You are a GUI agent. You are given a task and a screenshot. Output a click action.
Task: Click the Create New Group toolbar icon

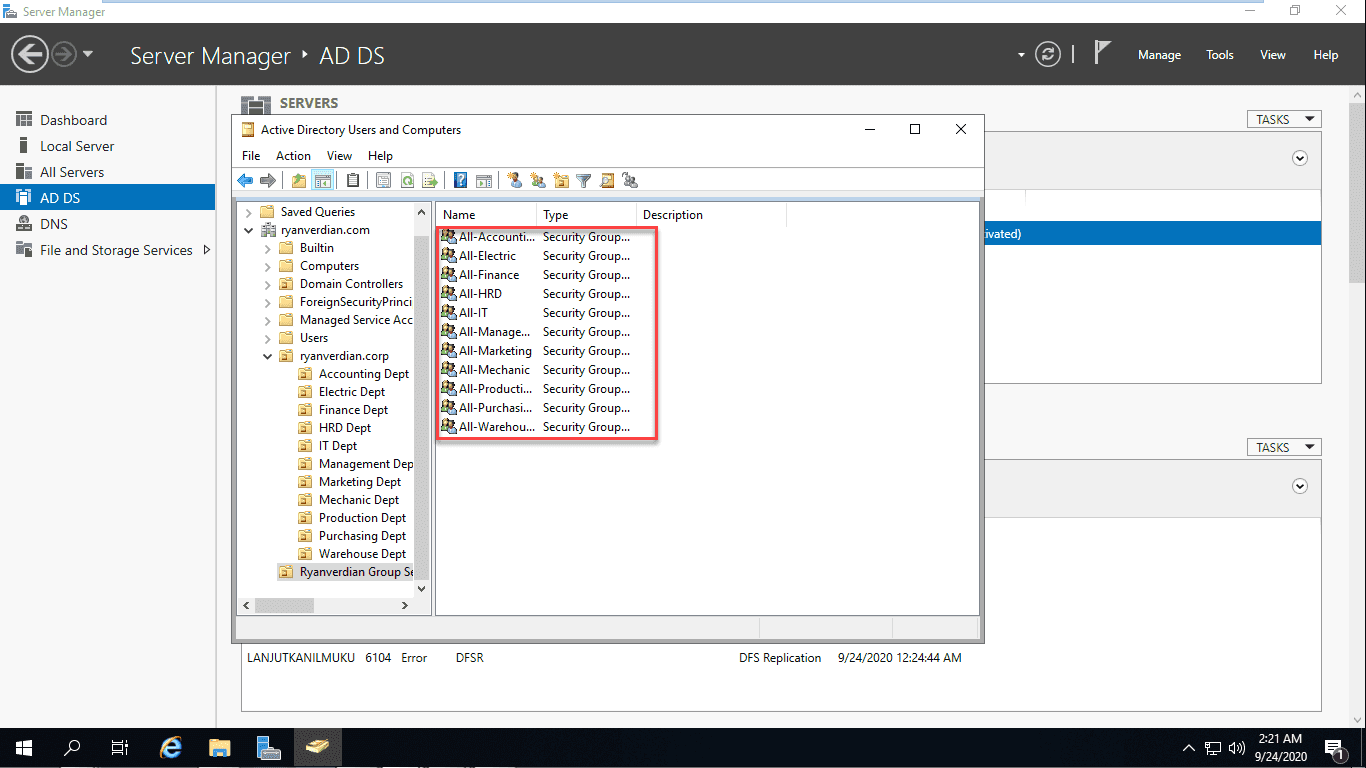tap(538, 181)
